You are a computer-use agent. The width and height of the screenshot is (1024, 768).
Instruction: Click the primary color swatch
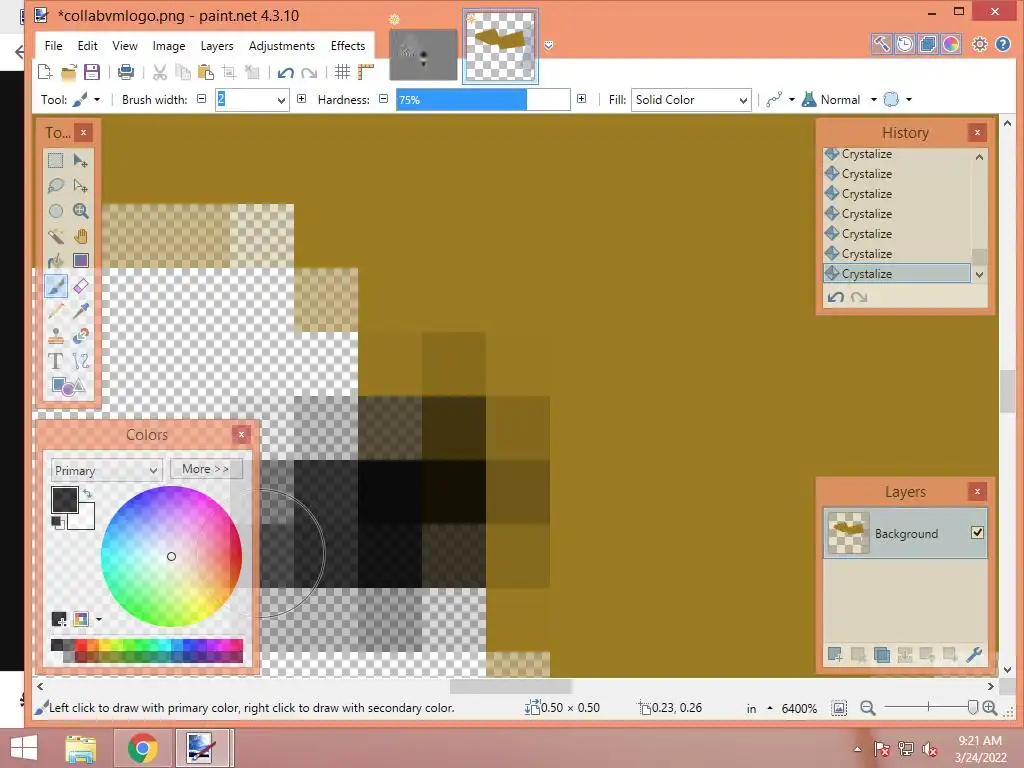[65, 500]
